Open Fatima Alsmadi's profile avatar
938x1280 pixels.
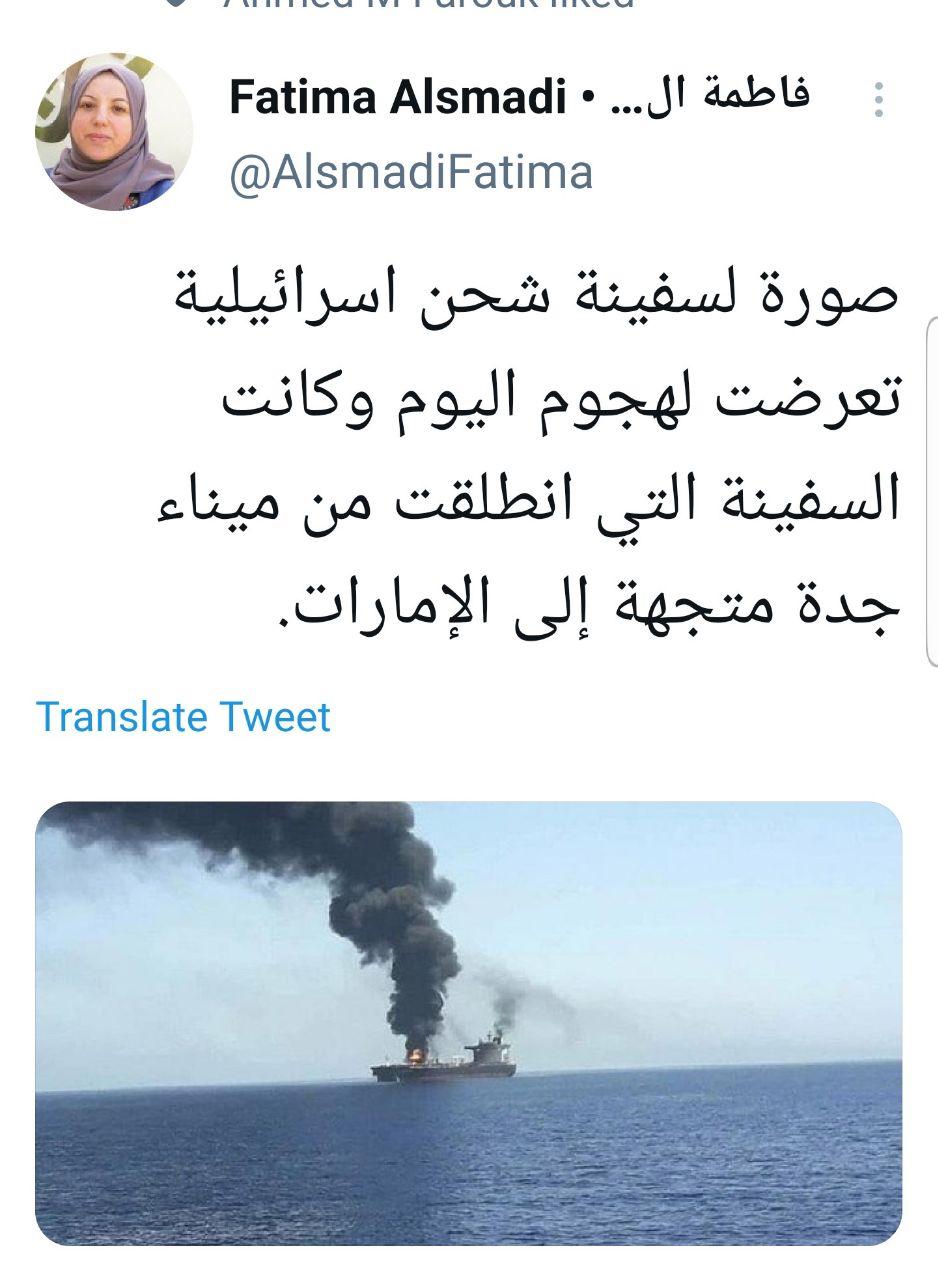click(x=113, y=132)
